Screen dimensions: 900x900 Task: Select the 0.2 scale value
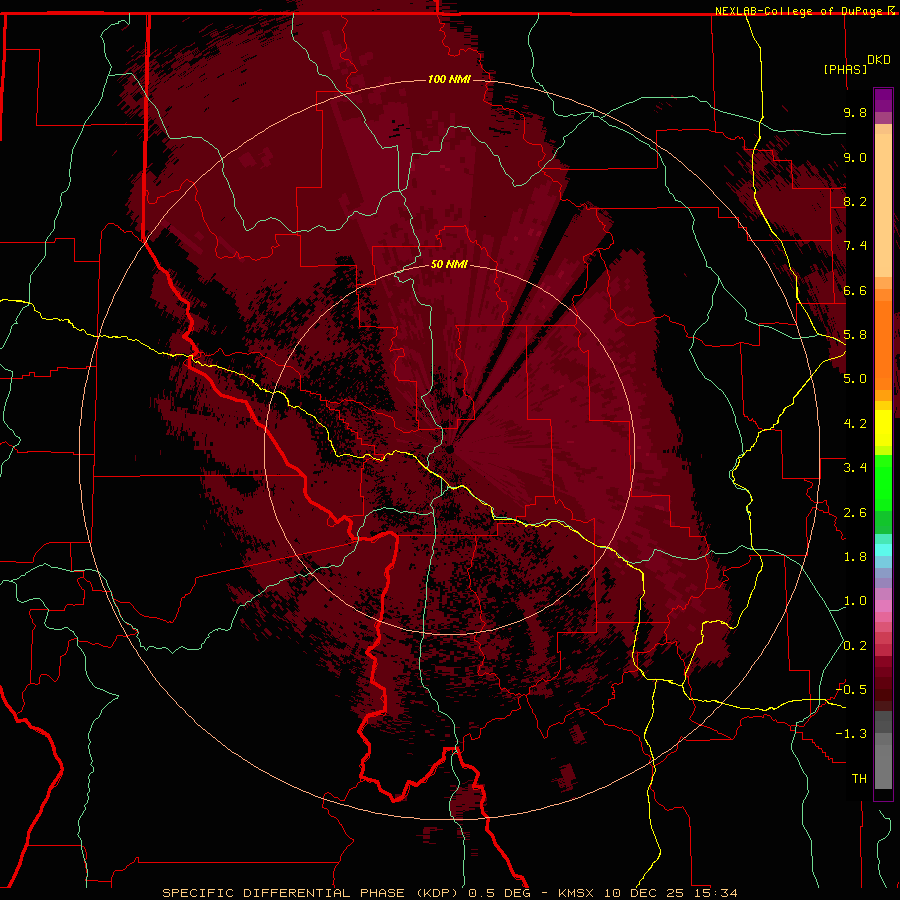pyautogui.click(x=855, y=645)
